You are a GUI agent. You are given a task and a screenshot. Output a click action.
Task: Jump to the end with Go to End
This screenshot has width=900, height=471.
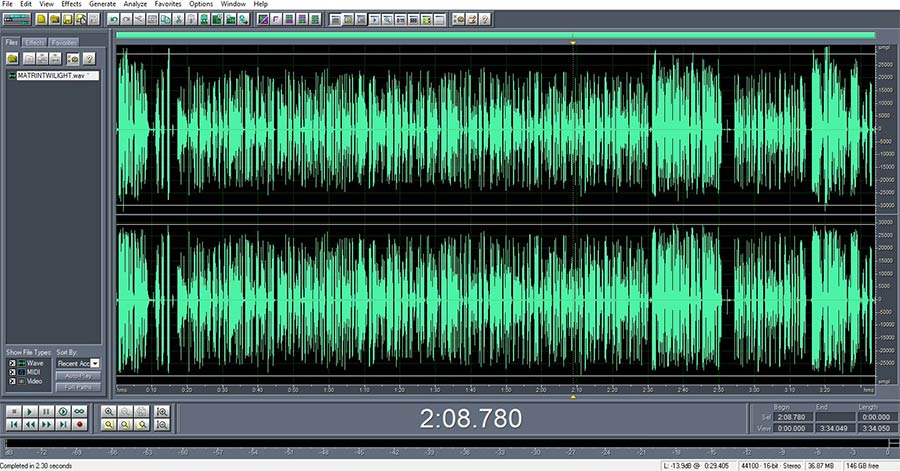pos(63,425)
